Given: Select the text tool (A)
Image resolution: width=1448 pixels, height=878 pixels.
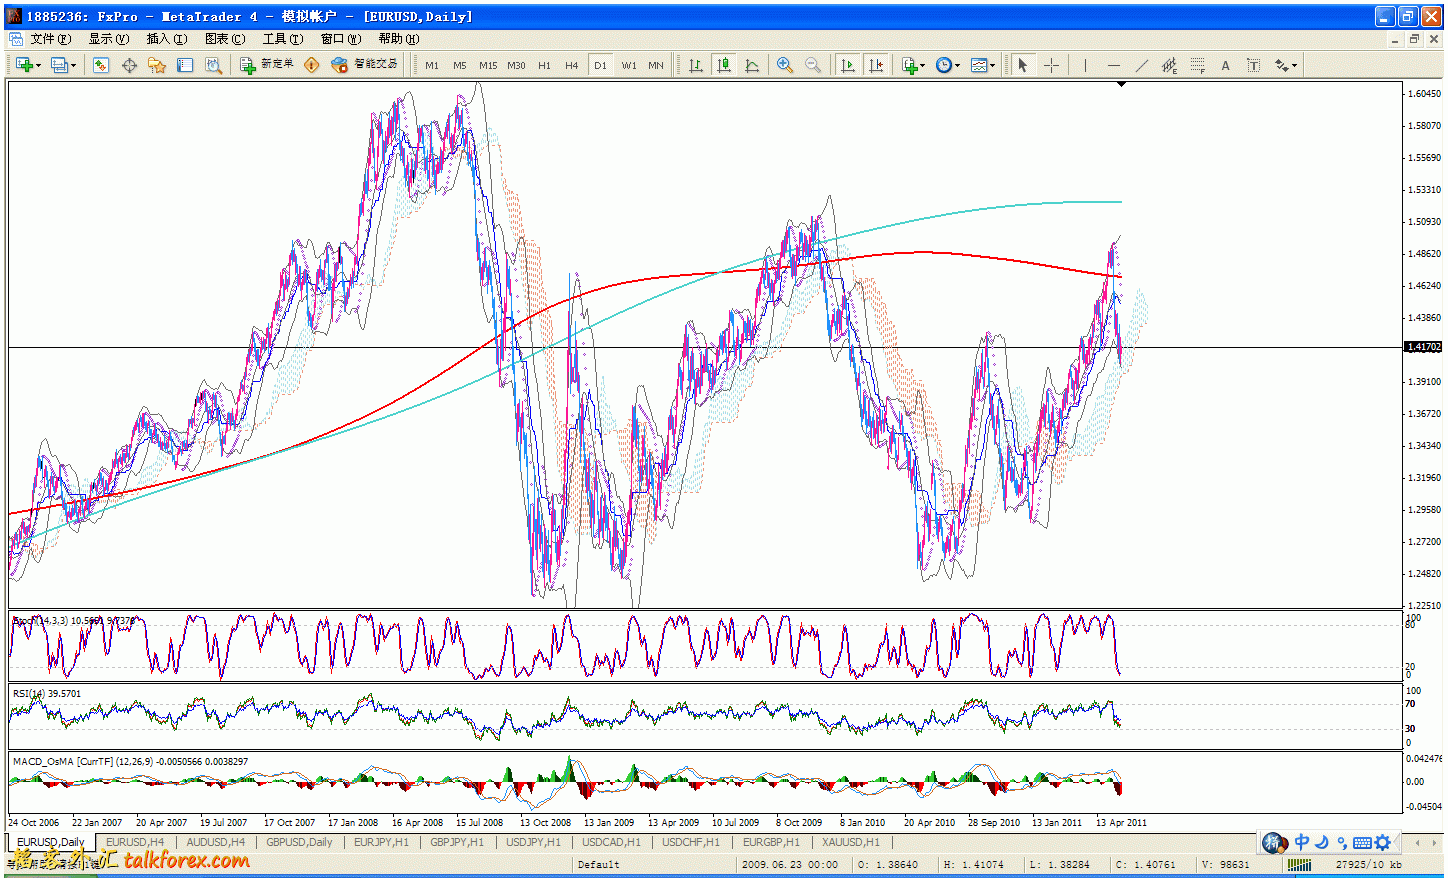Looking at the screenshot, I should [x=1225, y=65].
